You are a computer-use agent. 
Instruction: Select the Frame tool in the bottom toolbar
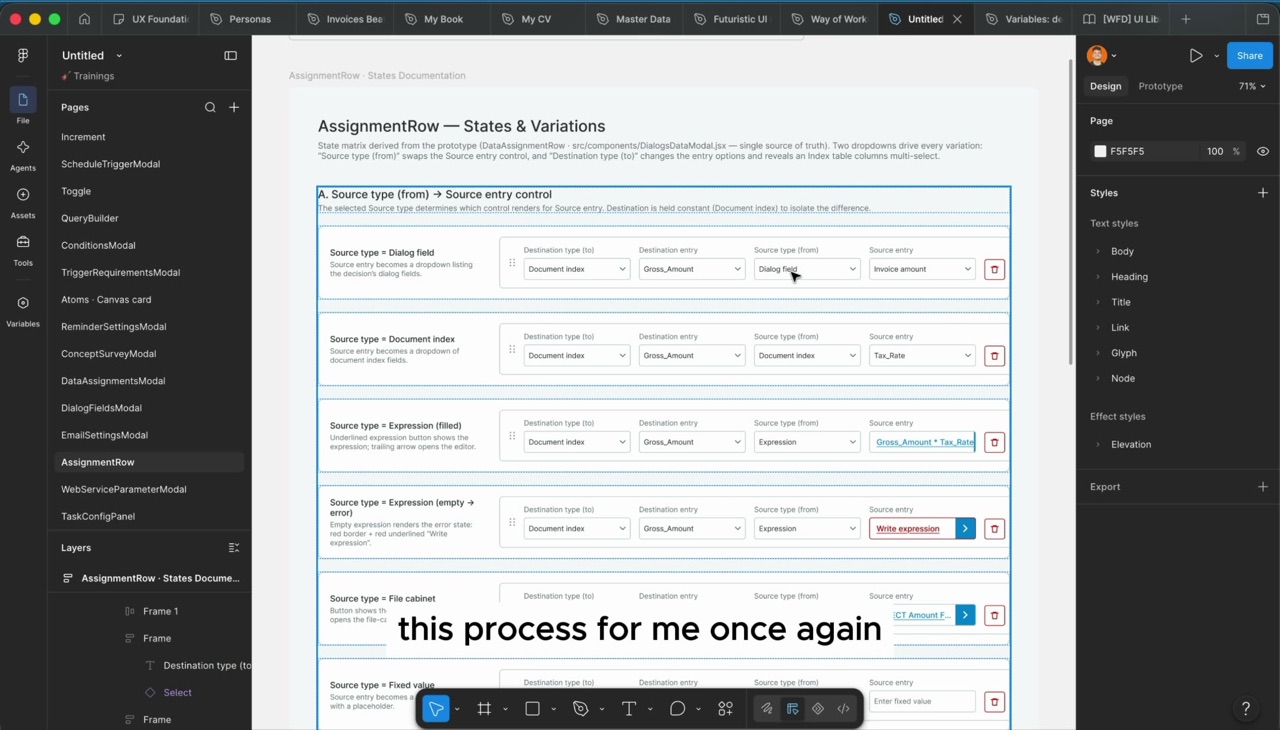tap(484, 709)
